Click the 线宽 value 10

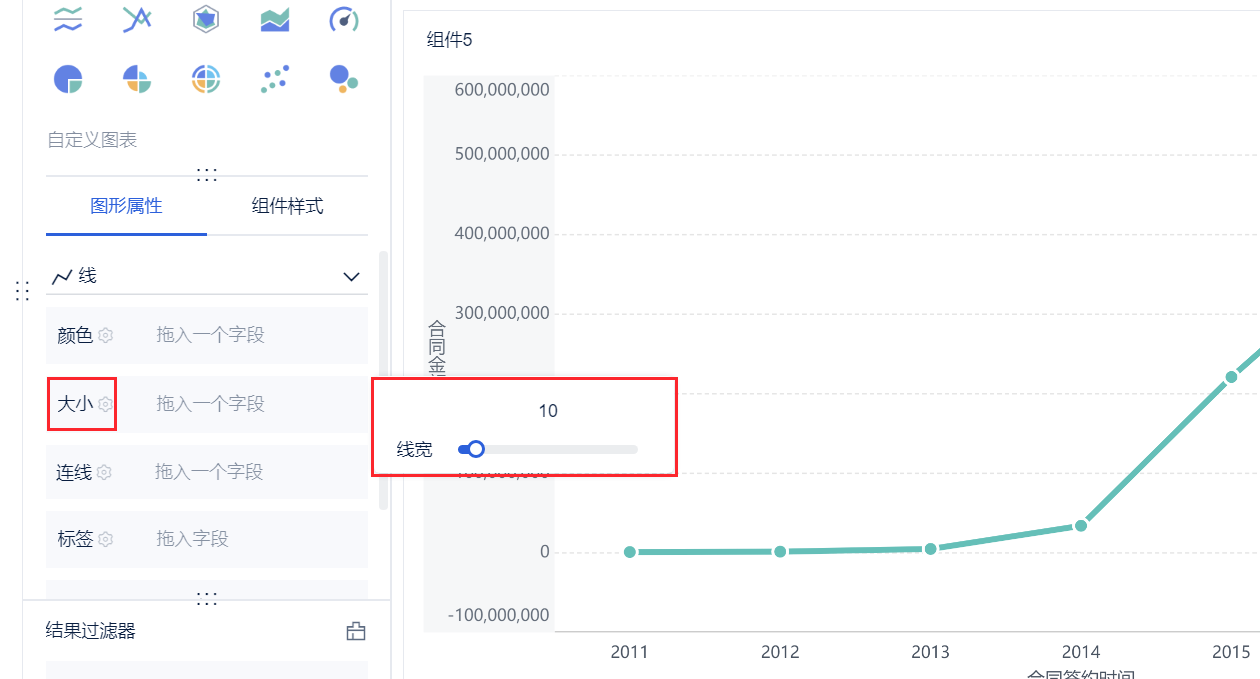tap(547, 411)
